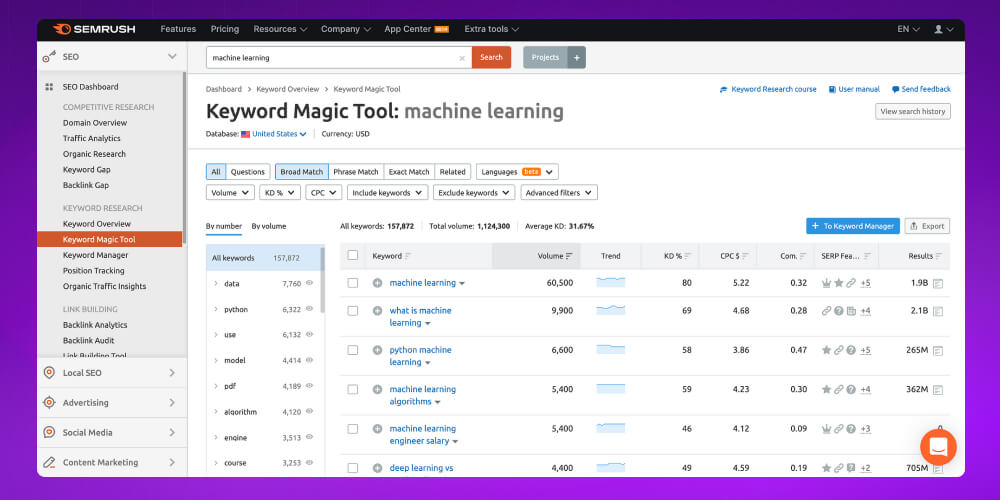Sort by CPC $ column icon
This screenshot has height=500, width=1000.
coord(745,256)
